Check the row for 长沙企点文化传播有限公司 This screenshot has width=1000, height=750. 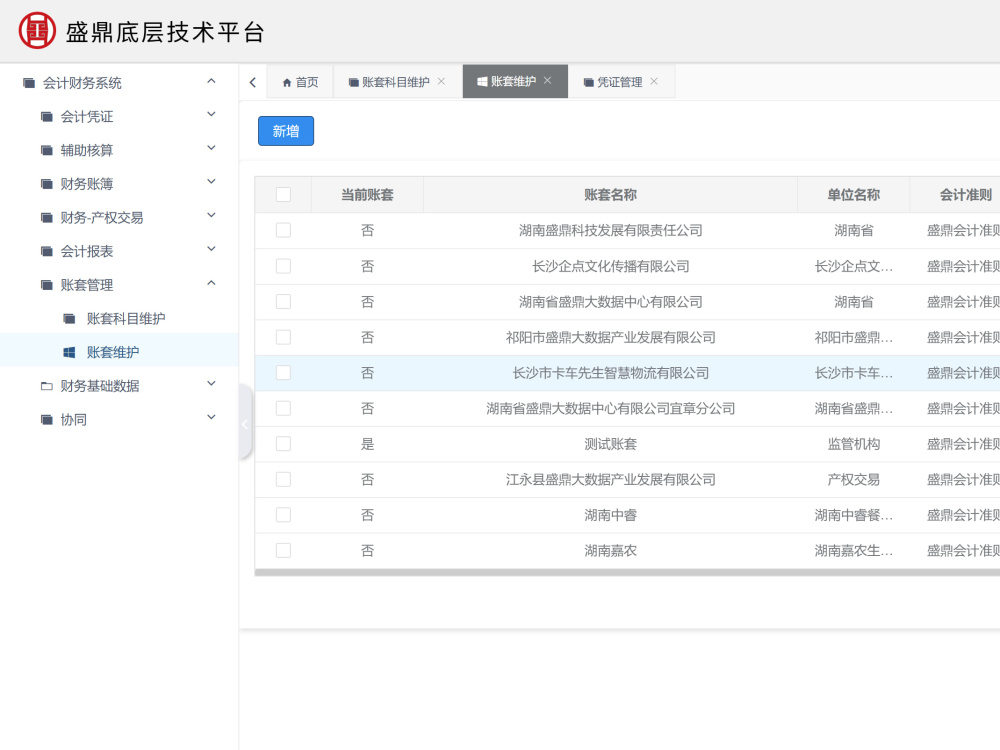[x=283, y=266]
